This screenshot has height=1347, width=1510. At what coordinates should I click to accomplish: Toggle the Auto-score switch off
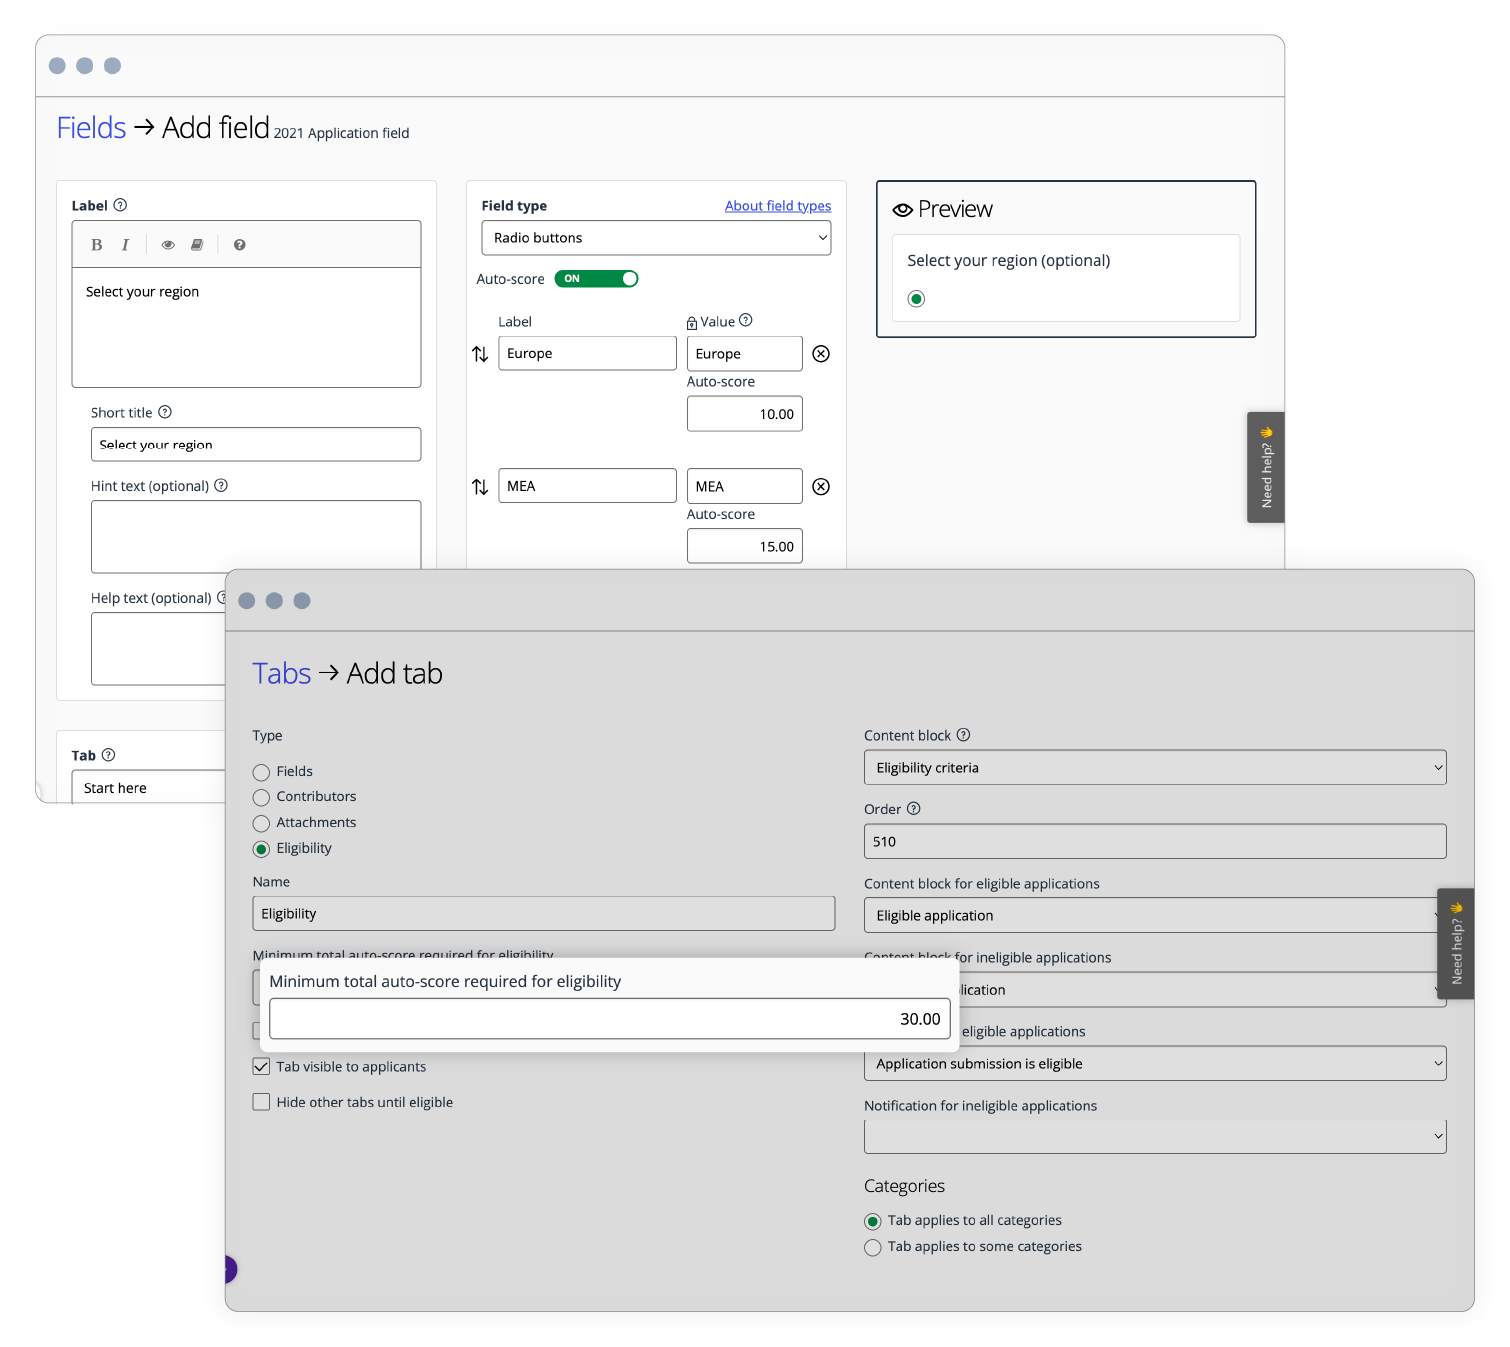pos(597,279)
